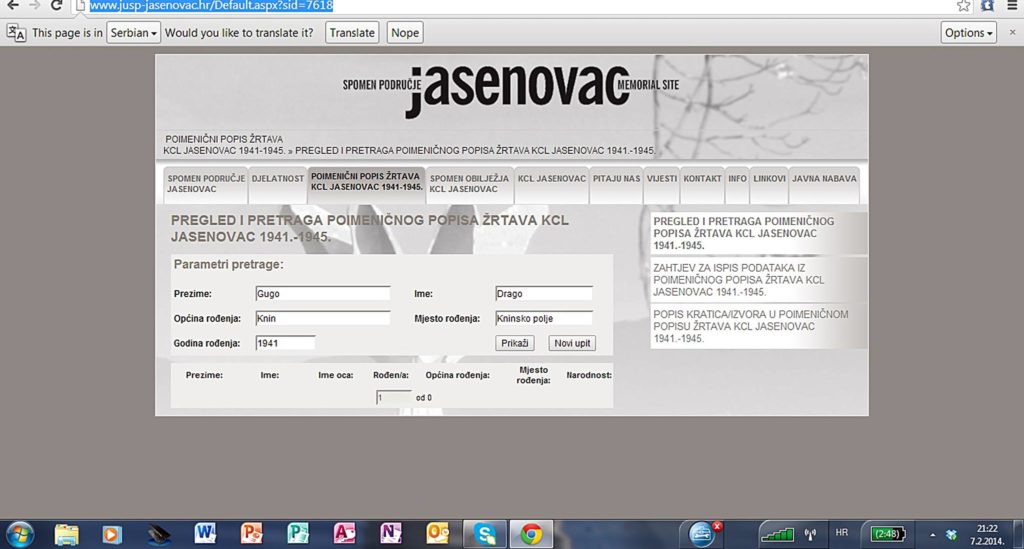Click the Chrome icon in taskbar
This screenshot has height=549, width=1024.
tap(531, 534)
